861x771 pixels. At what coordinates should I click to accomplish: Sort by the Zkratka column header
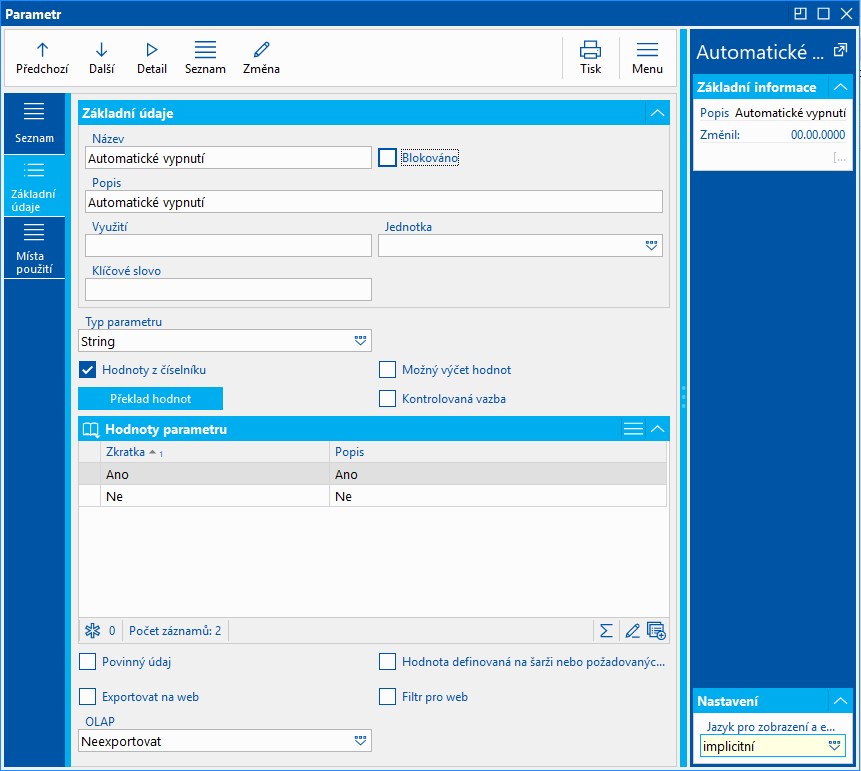[215, 452]
